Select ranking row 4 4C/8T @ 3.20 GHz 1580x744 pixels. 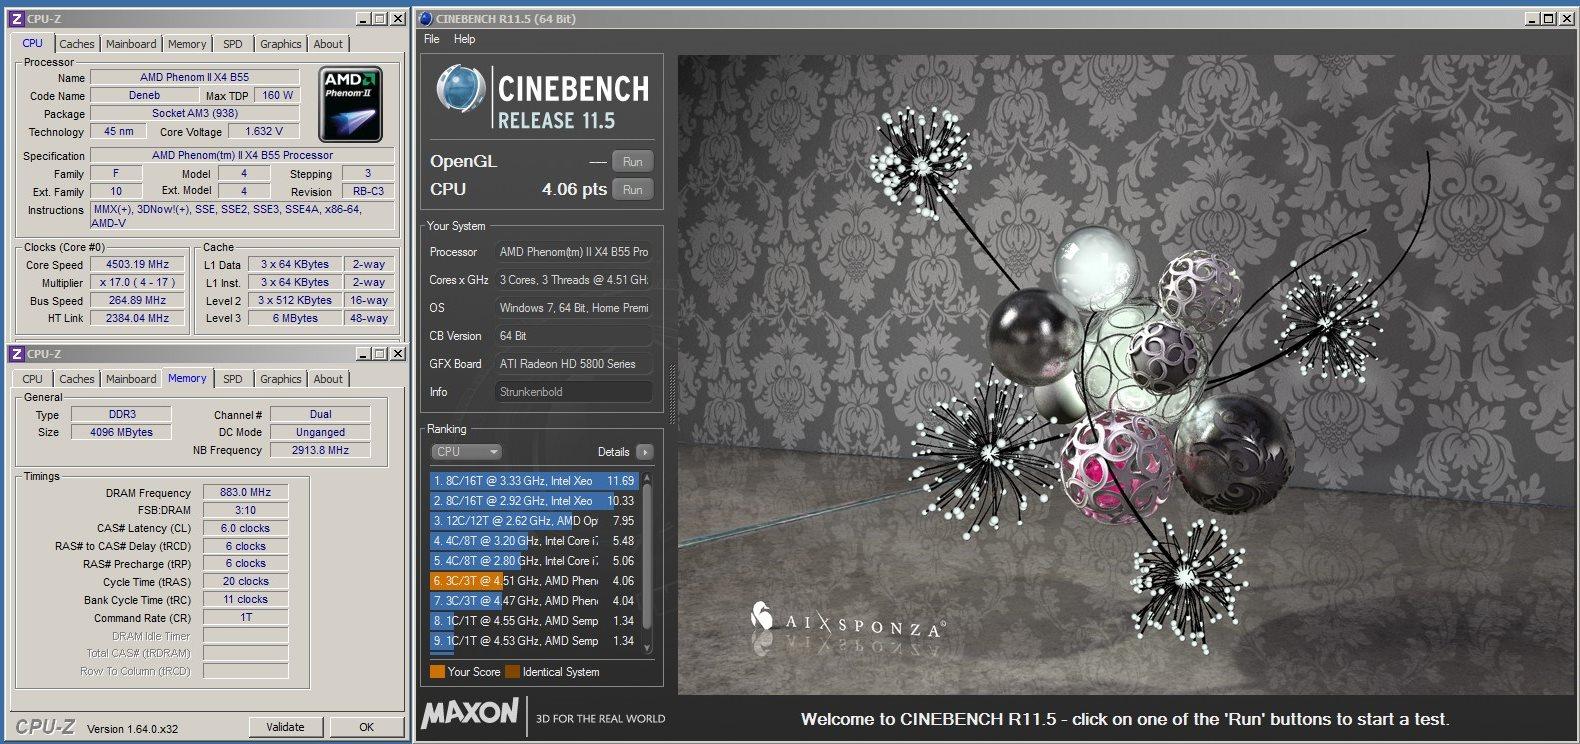(x=534, y=541)
